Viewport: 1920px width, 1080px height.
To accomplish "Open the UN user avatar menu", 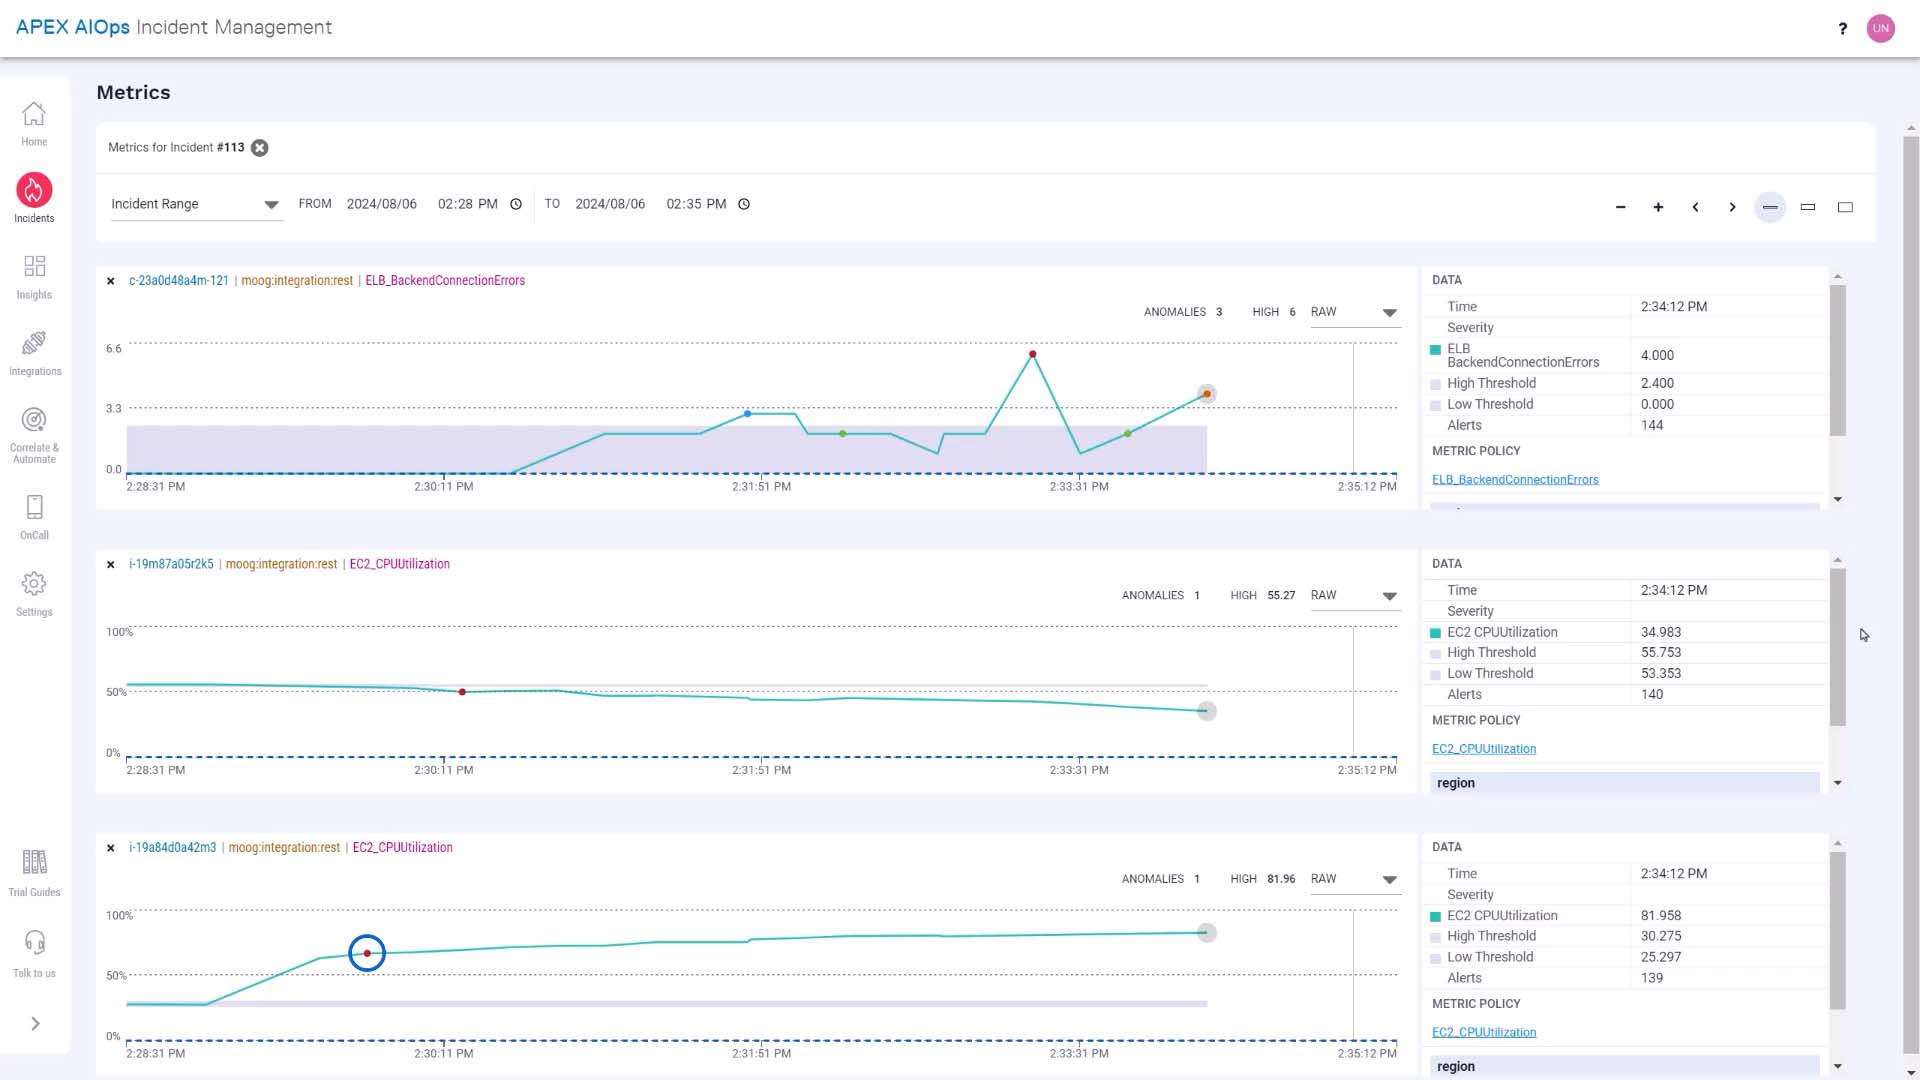I will pos(1880,28).
